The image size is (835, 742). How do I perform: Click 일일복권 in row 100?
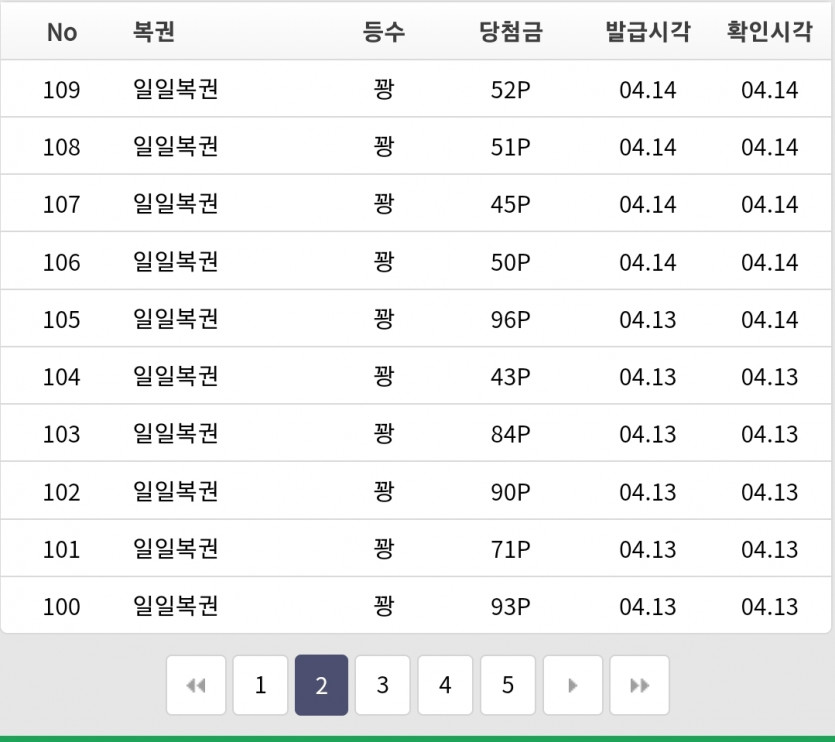tap(176, 606)
